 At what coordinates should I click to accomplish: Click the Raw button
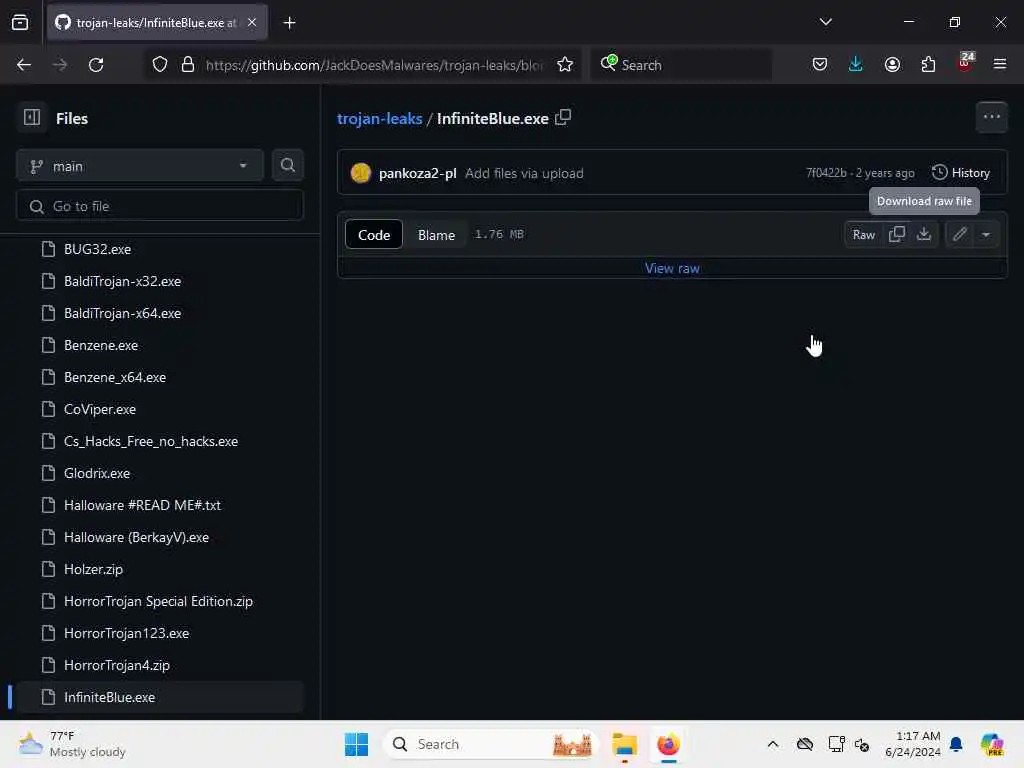point(863,234)
